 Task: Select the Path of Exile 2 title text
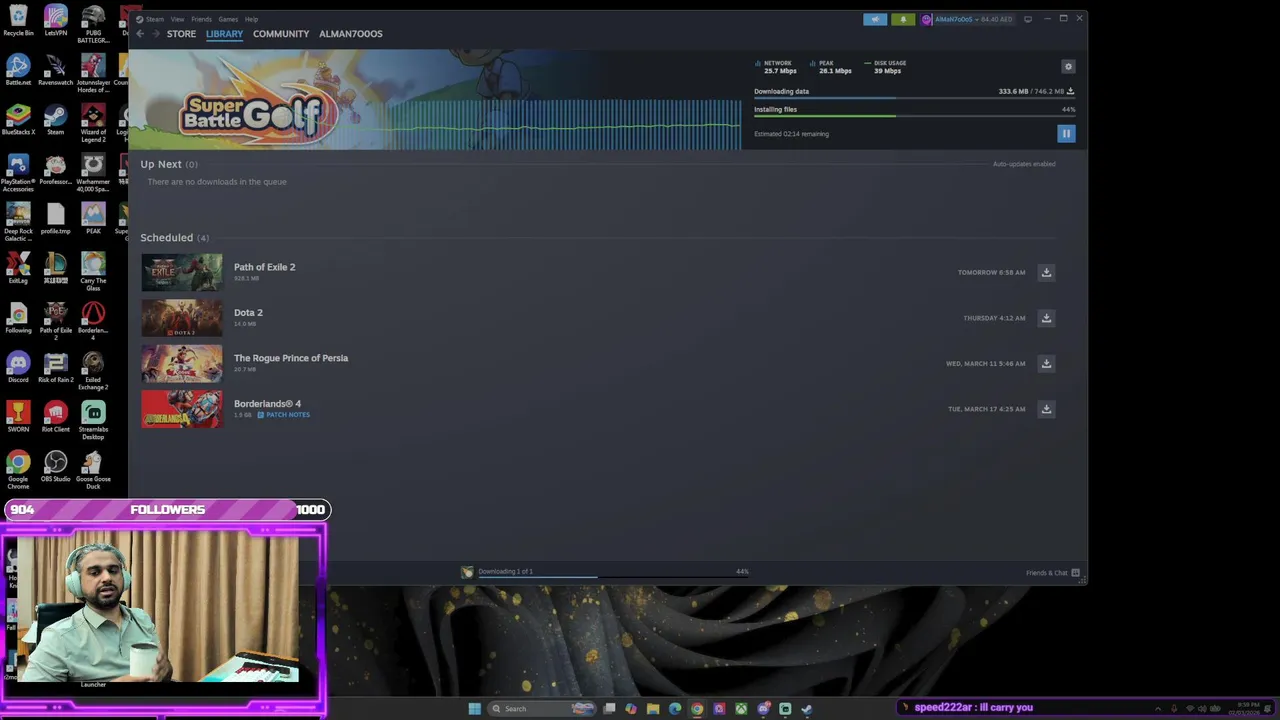[264, 267]
